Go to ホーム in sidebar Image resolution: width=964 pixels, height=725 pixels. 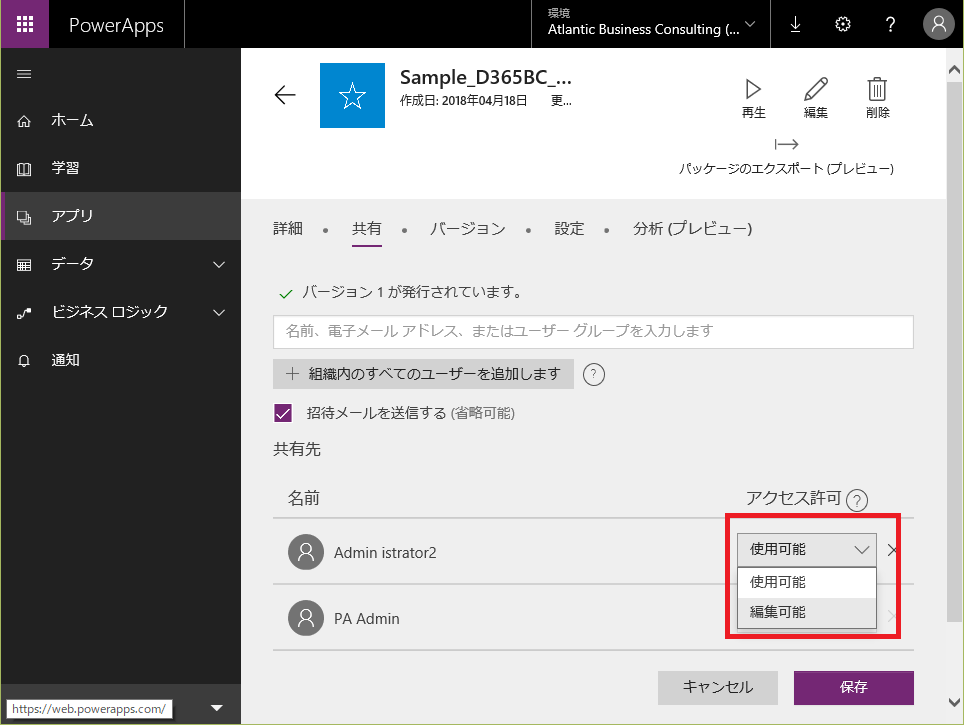[x=120, y=121]
